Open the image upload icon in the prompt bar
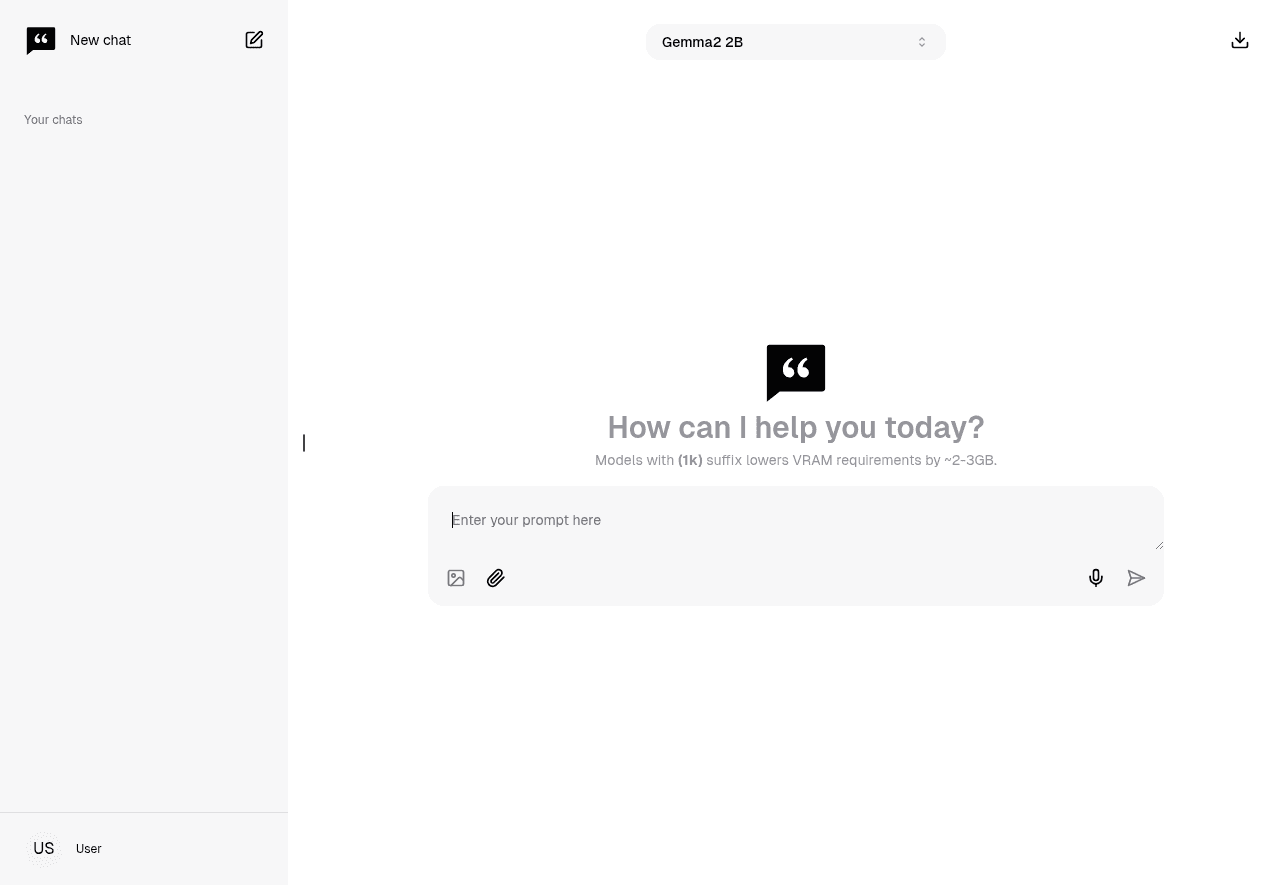 tap(456, 578)
